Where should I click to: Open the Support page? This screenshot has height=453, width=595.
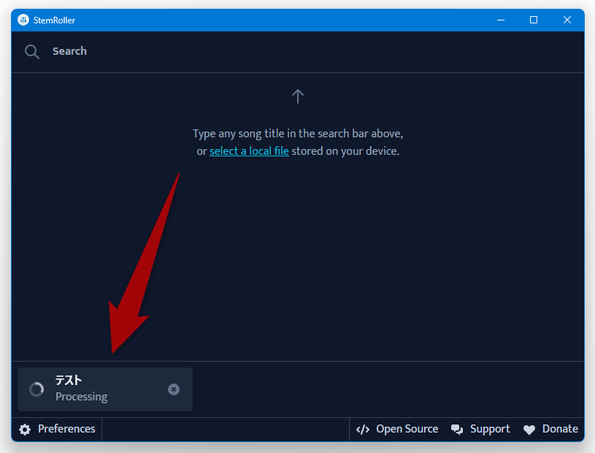tap(480, 429)
